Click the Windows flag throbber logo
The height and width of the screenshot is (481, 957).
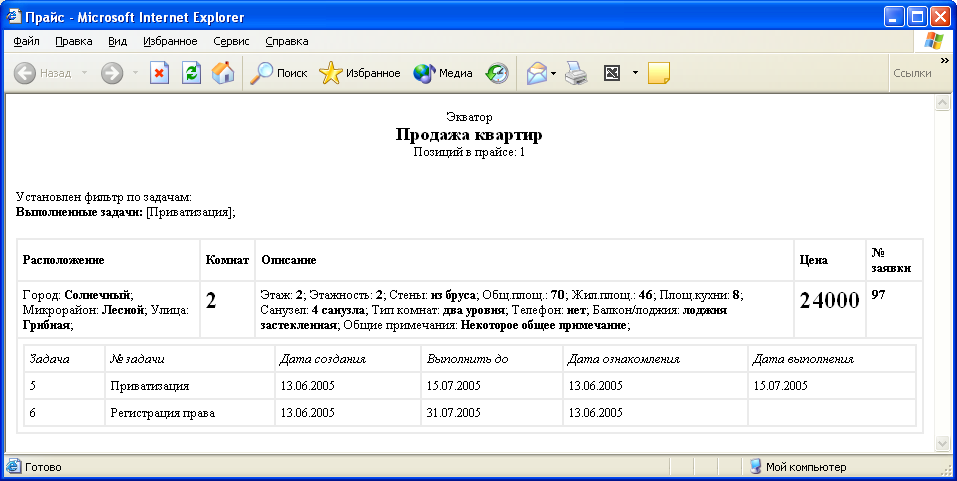pos(934,41)
